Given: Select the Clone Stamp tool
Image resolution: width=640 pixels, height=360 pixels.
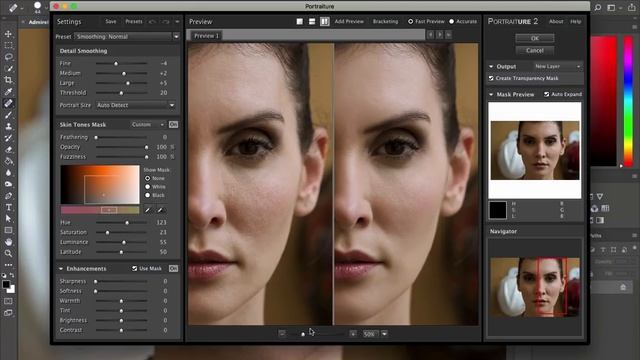Looking at the screenshot, I should (x=8, y=127).
